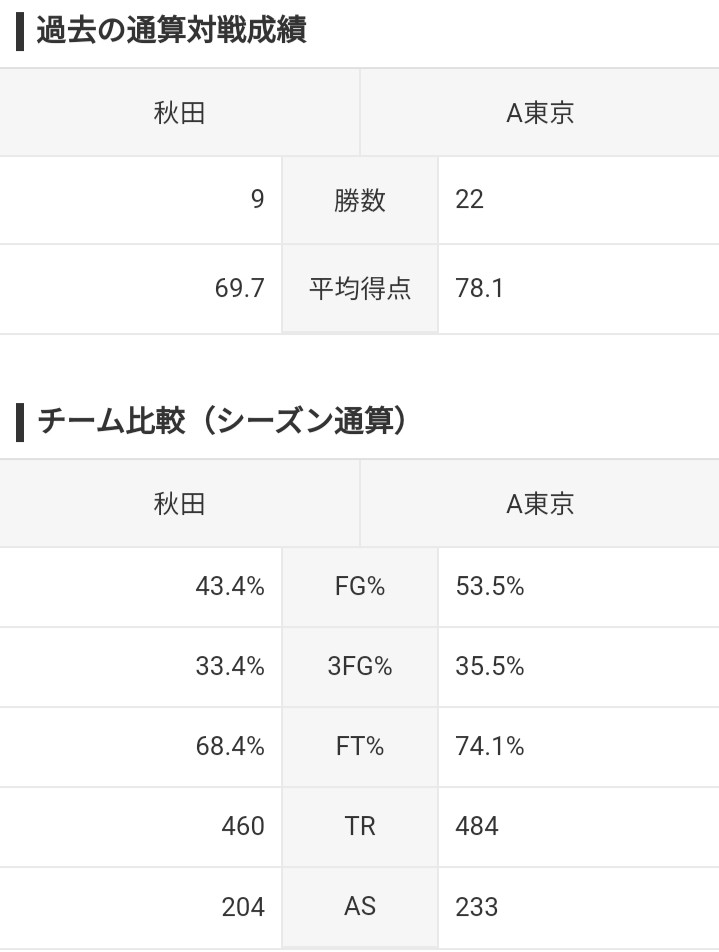Viewport: 719px width, 952px height.
Task: Click the 平均得点 row label
Action: [x=360, y=288]
